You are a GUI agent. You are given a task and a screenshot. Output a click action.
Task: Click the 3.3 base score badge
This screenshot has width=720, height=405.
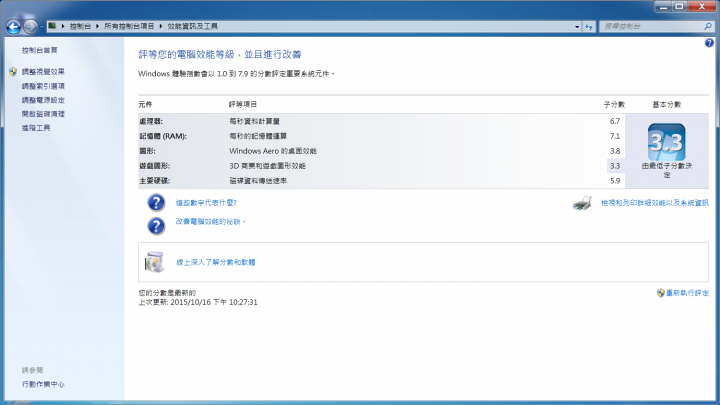click(667, 142)
